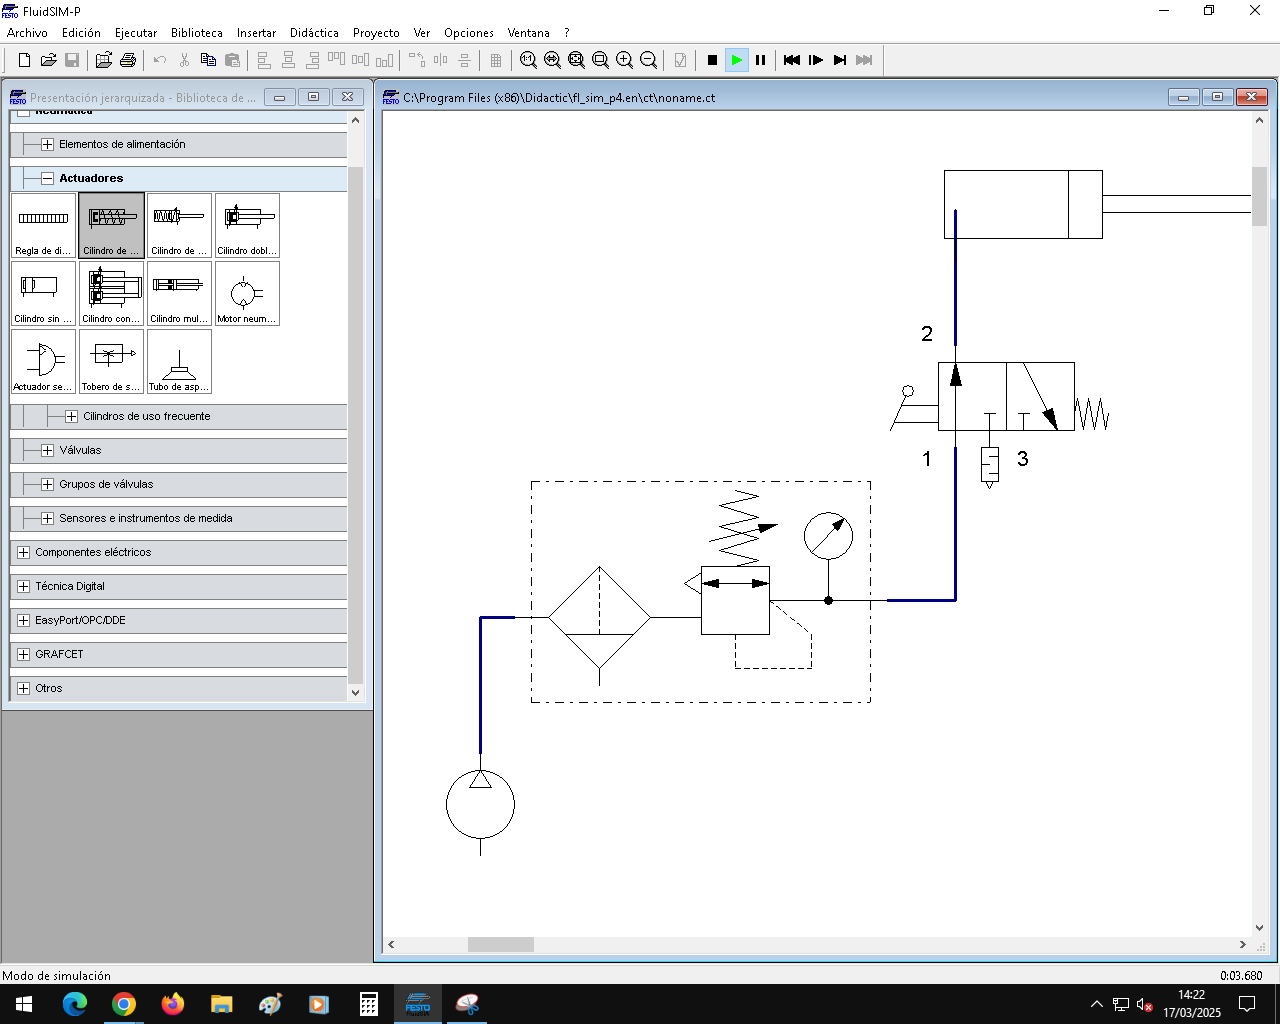Expand the 'Otros' tree node
The width and height of the screenshot is (1280, 1024).
click(x=24, y=688)
